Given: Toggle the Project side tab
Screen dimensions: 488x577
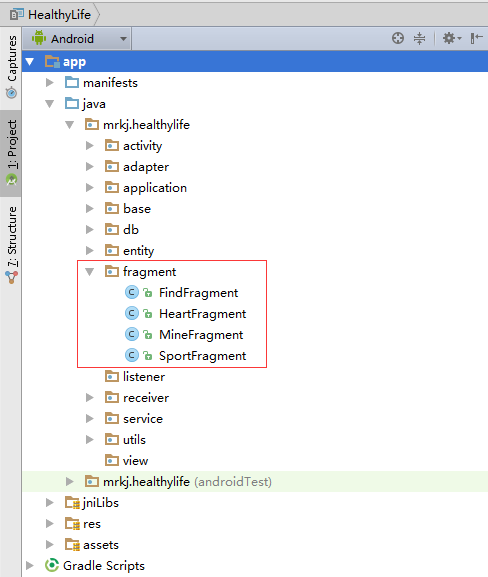Looking at the screenshot, I should click(x=11, y=153).
